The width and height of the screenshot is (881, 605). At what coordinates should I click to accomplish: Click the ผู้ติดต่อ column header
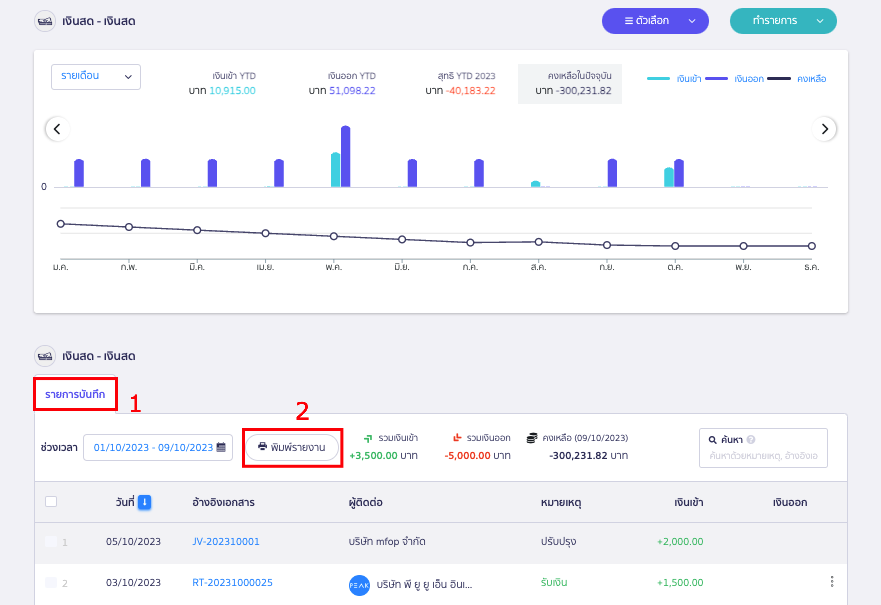point(366,502)
